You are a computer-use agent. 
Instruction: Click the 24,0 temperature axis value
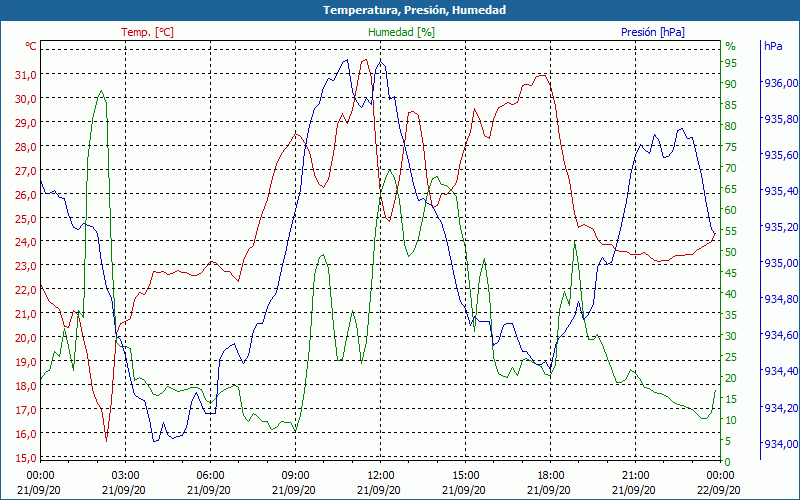tap(26, 242)
